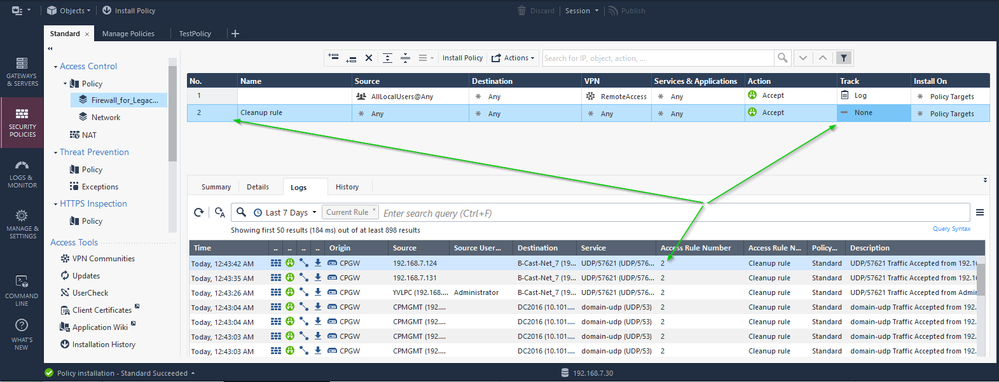Screen dimensions: 999x382
Task: Click the add rule above icon
Action: pos(333,57)
